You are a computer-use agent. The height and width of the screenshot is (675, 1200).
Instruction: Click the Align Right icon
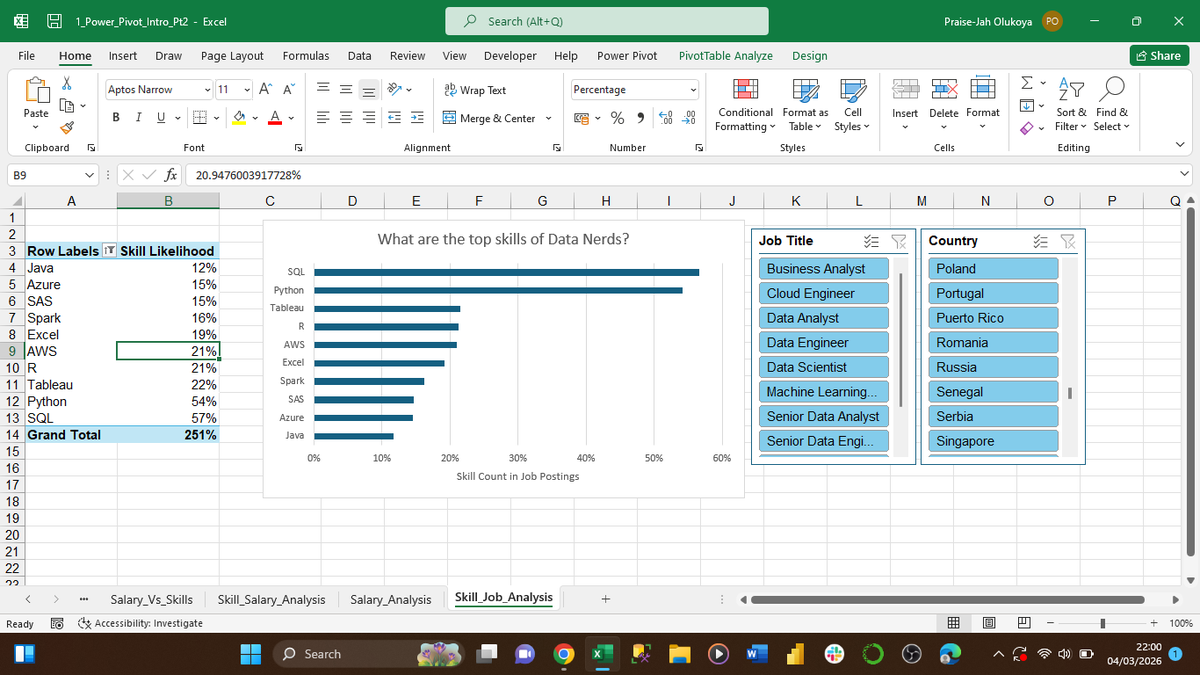(370, 119)
